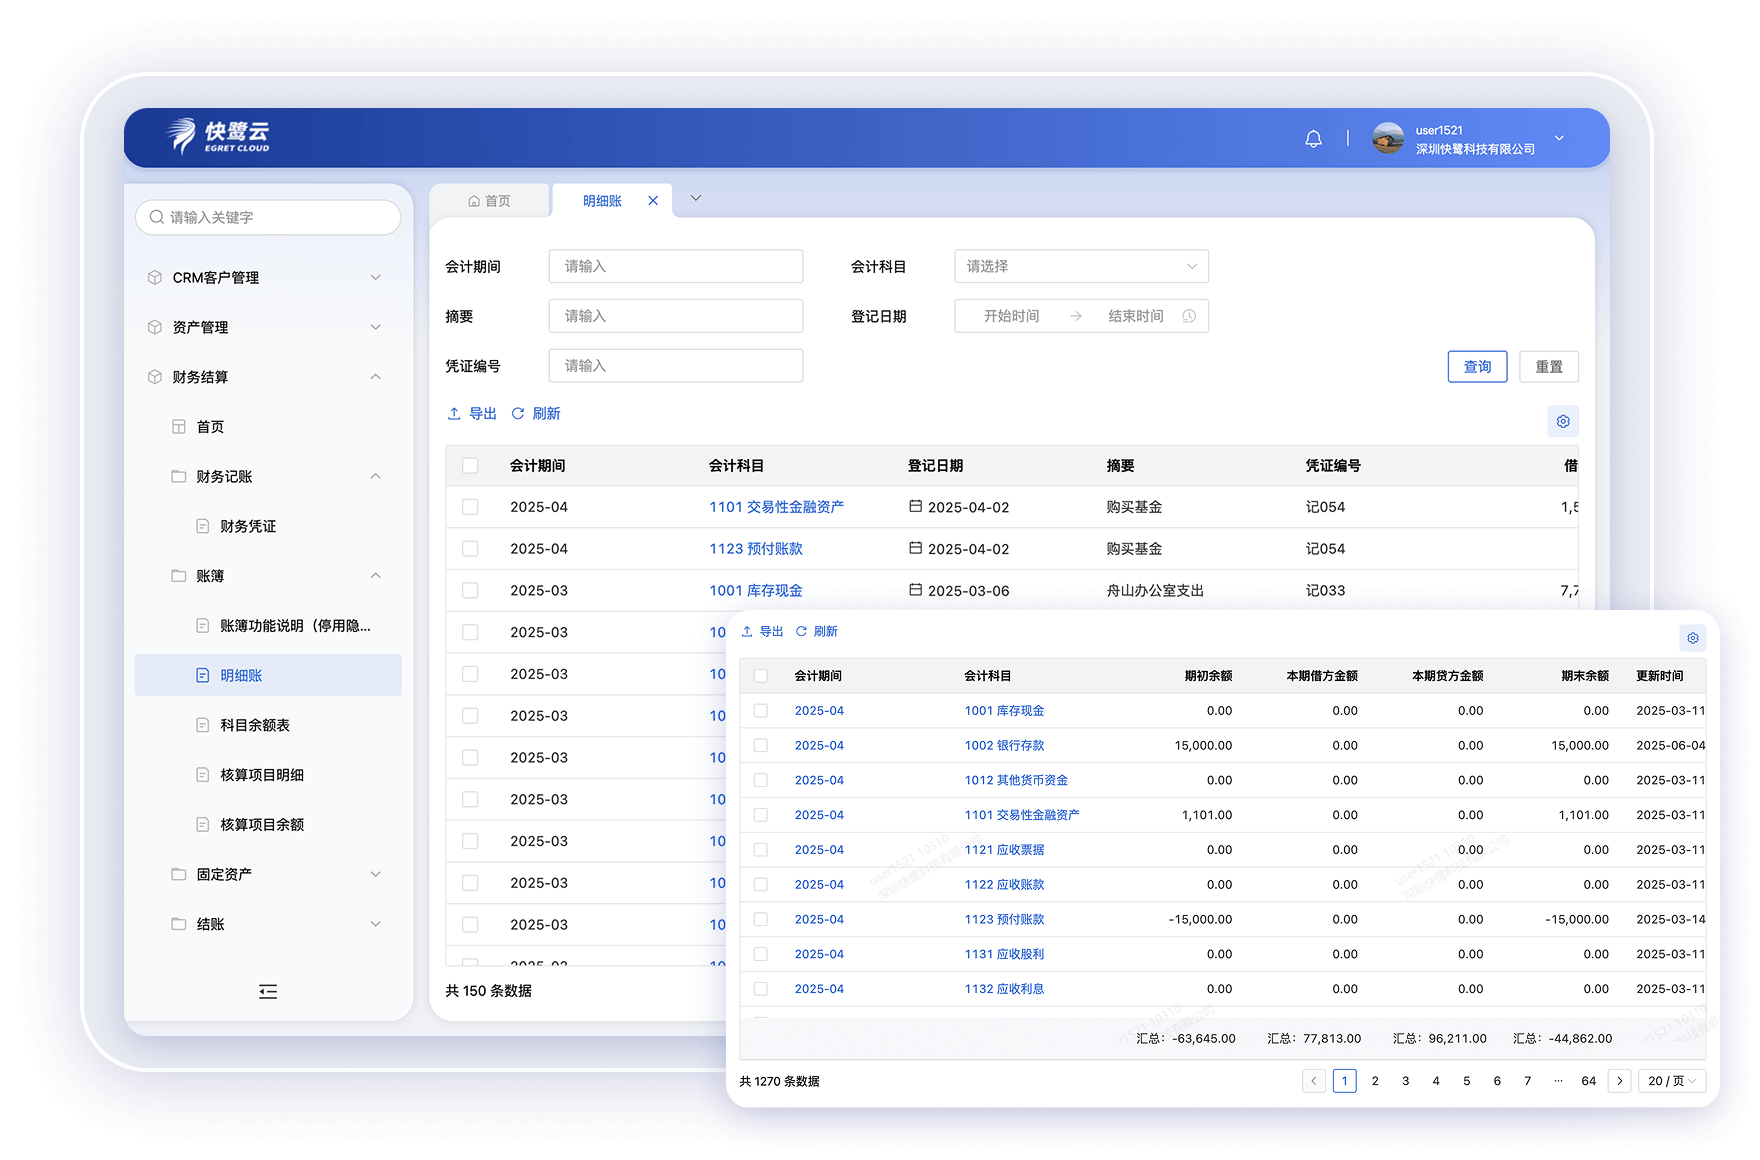1760x1160 pixels.
Task: Click the notification bell icon
Action: 1313,139
